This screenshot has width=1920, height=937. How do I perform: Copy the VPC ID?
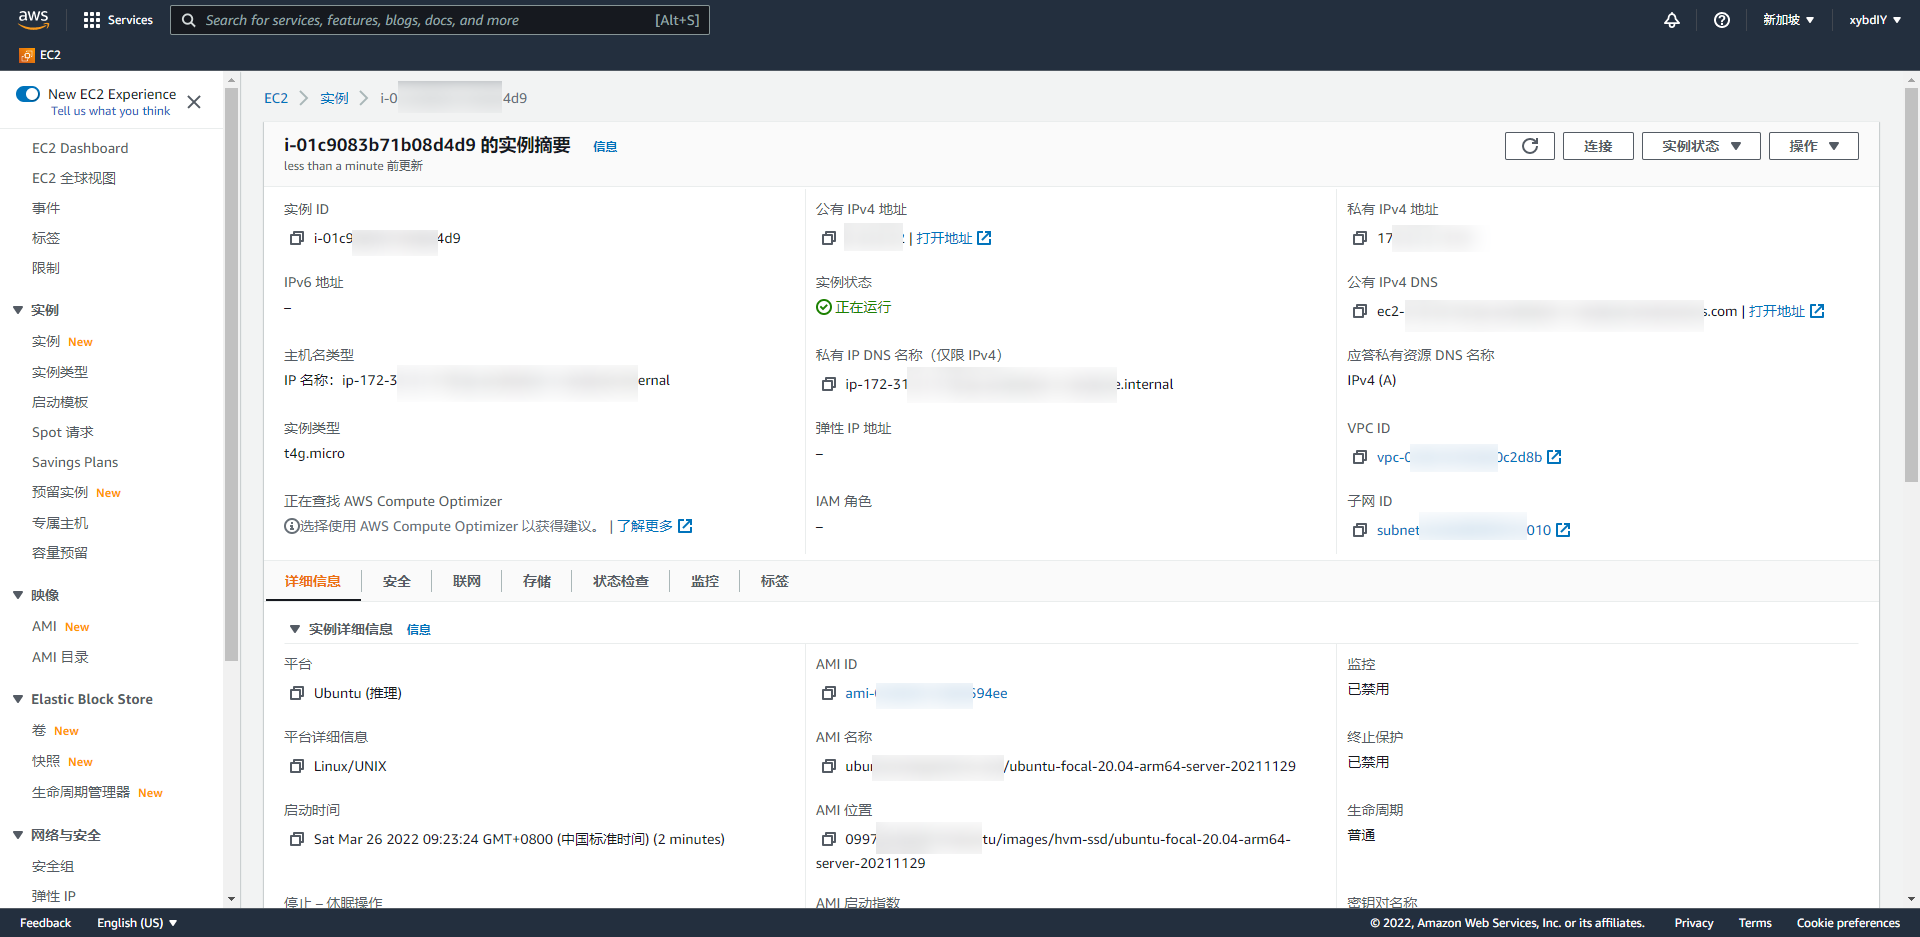pos(1360,457)
